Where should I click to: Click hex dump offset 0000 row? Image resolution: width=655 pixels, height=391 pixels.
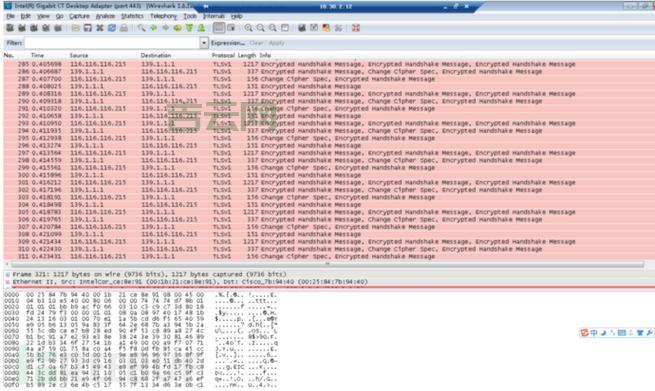pos(141,295)
